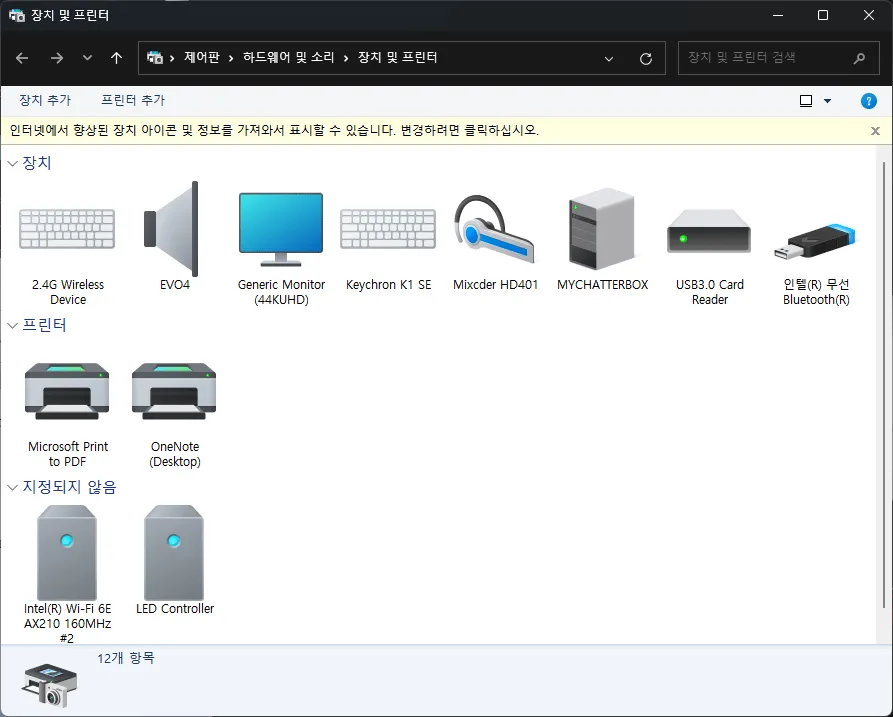Click the USB3.0 Card Reader icon

tap(709, 231)
